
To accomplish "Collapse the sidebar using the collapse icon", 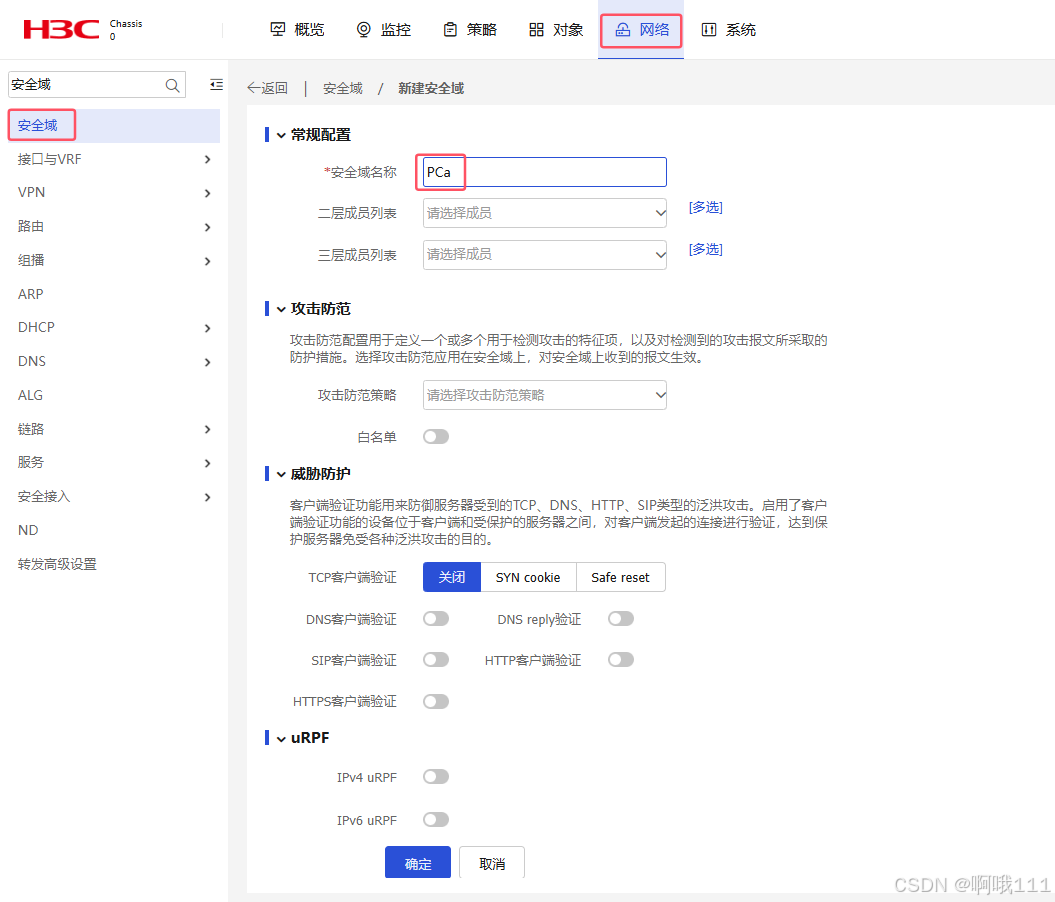I will tap(216, 84).
